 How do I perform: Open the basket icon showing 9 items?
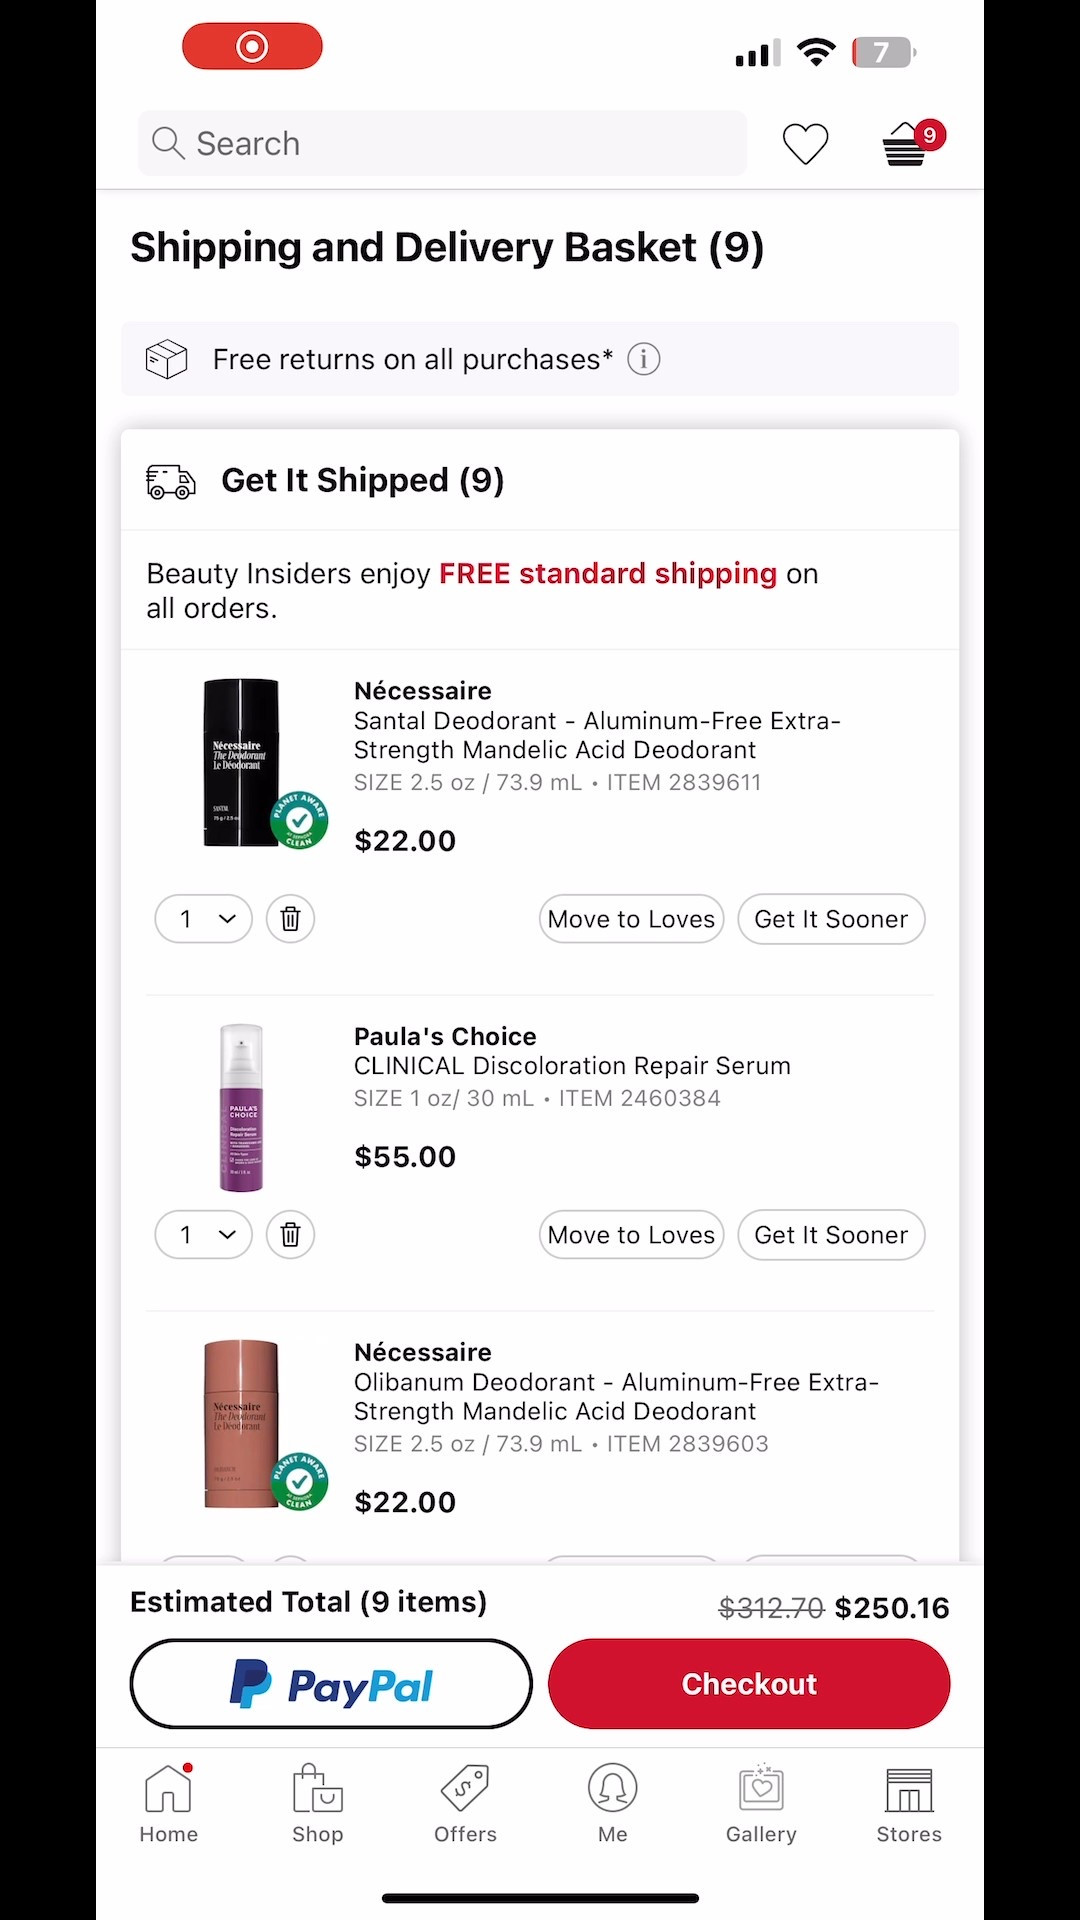tap(905, 145)
